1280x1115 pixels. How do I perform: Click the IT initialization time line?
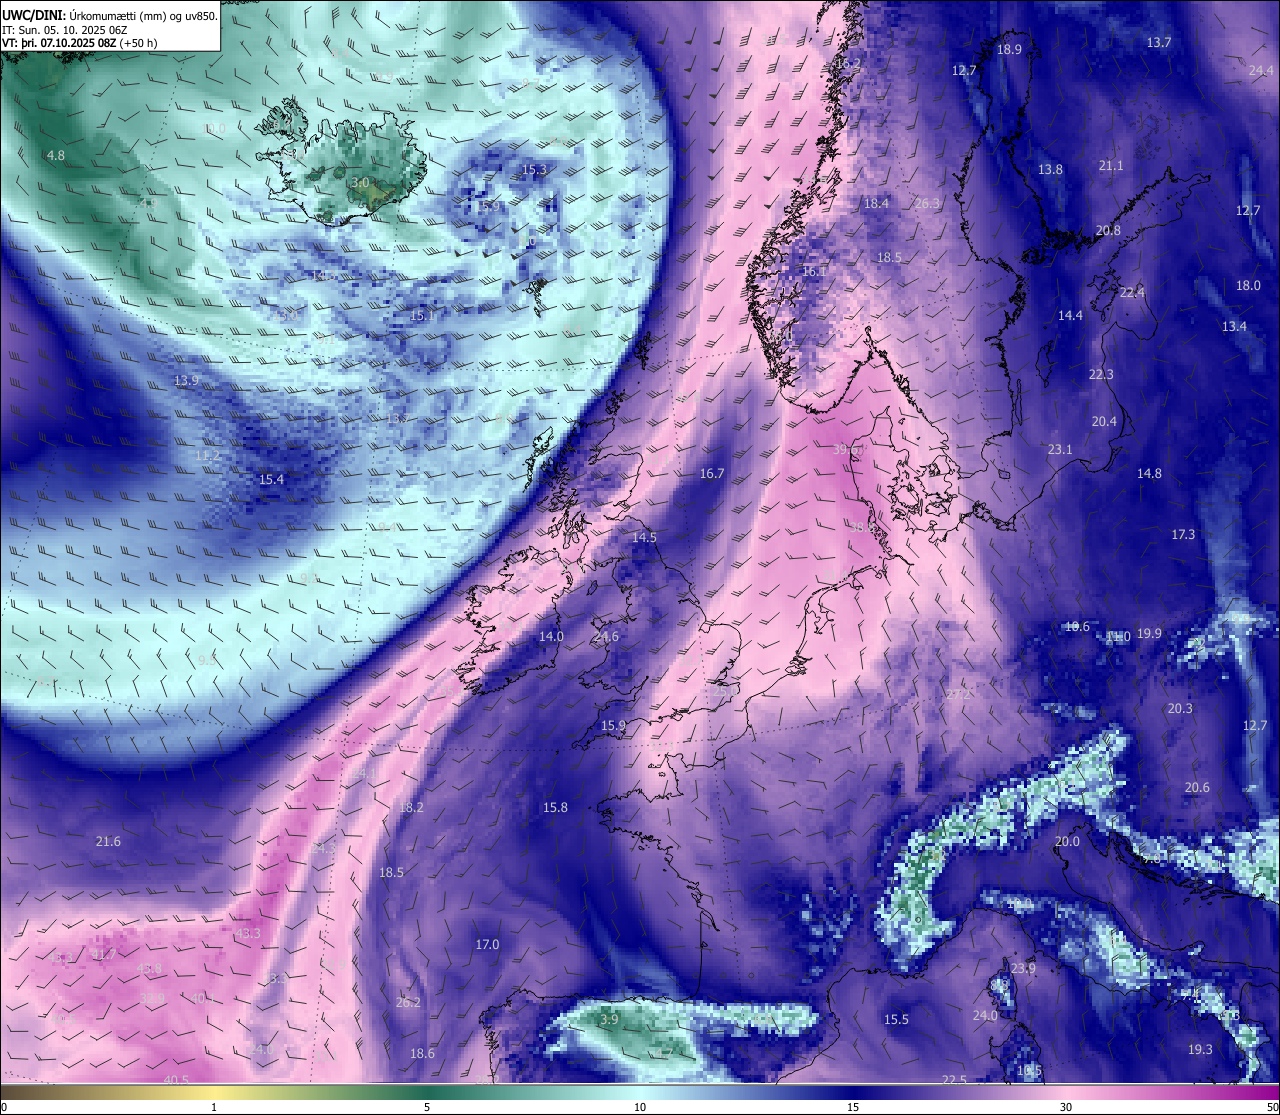63,30
